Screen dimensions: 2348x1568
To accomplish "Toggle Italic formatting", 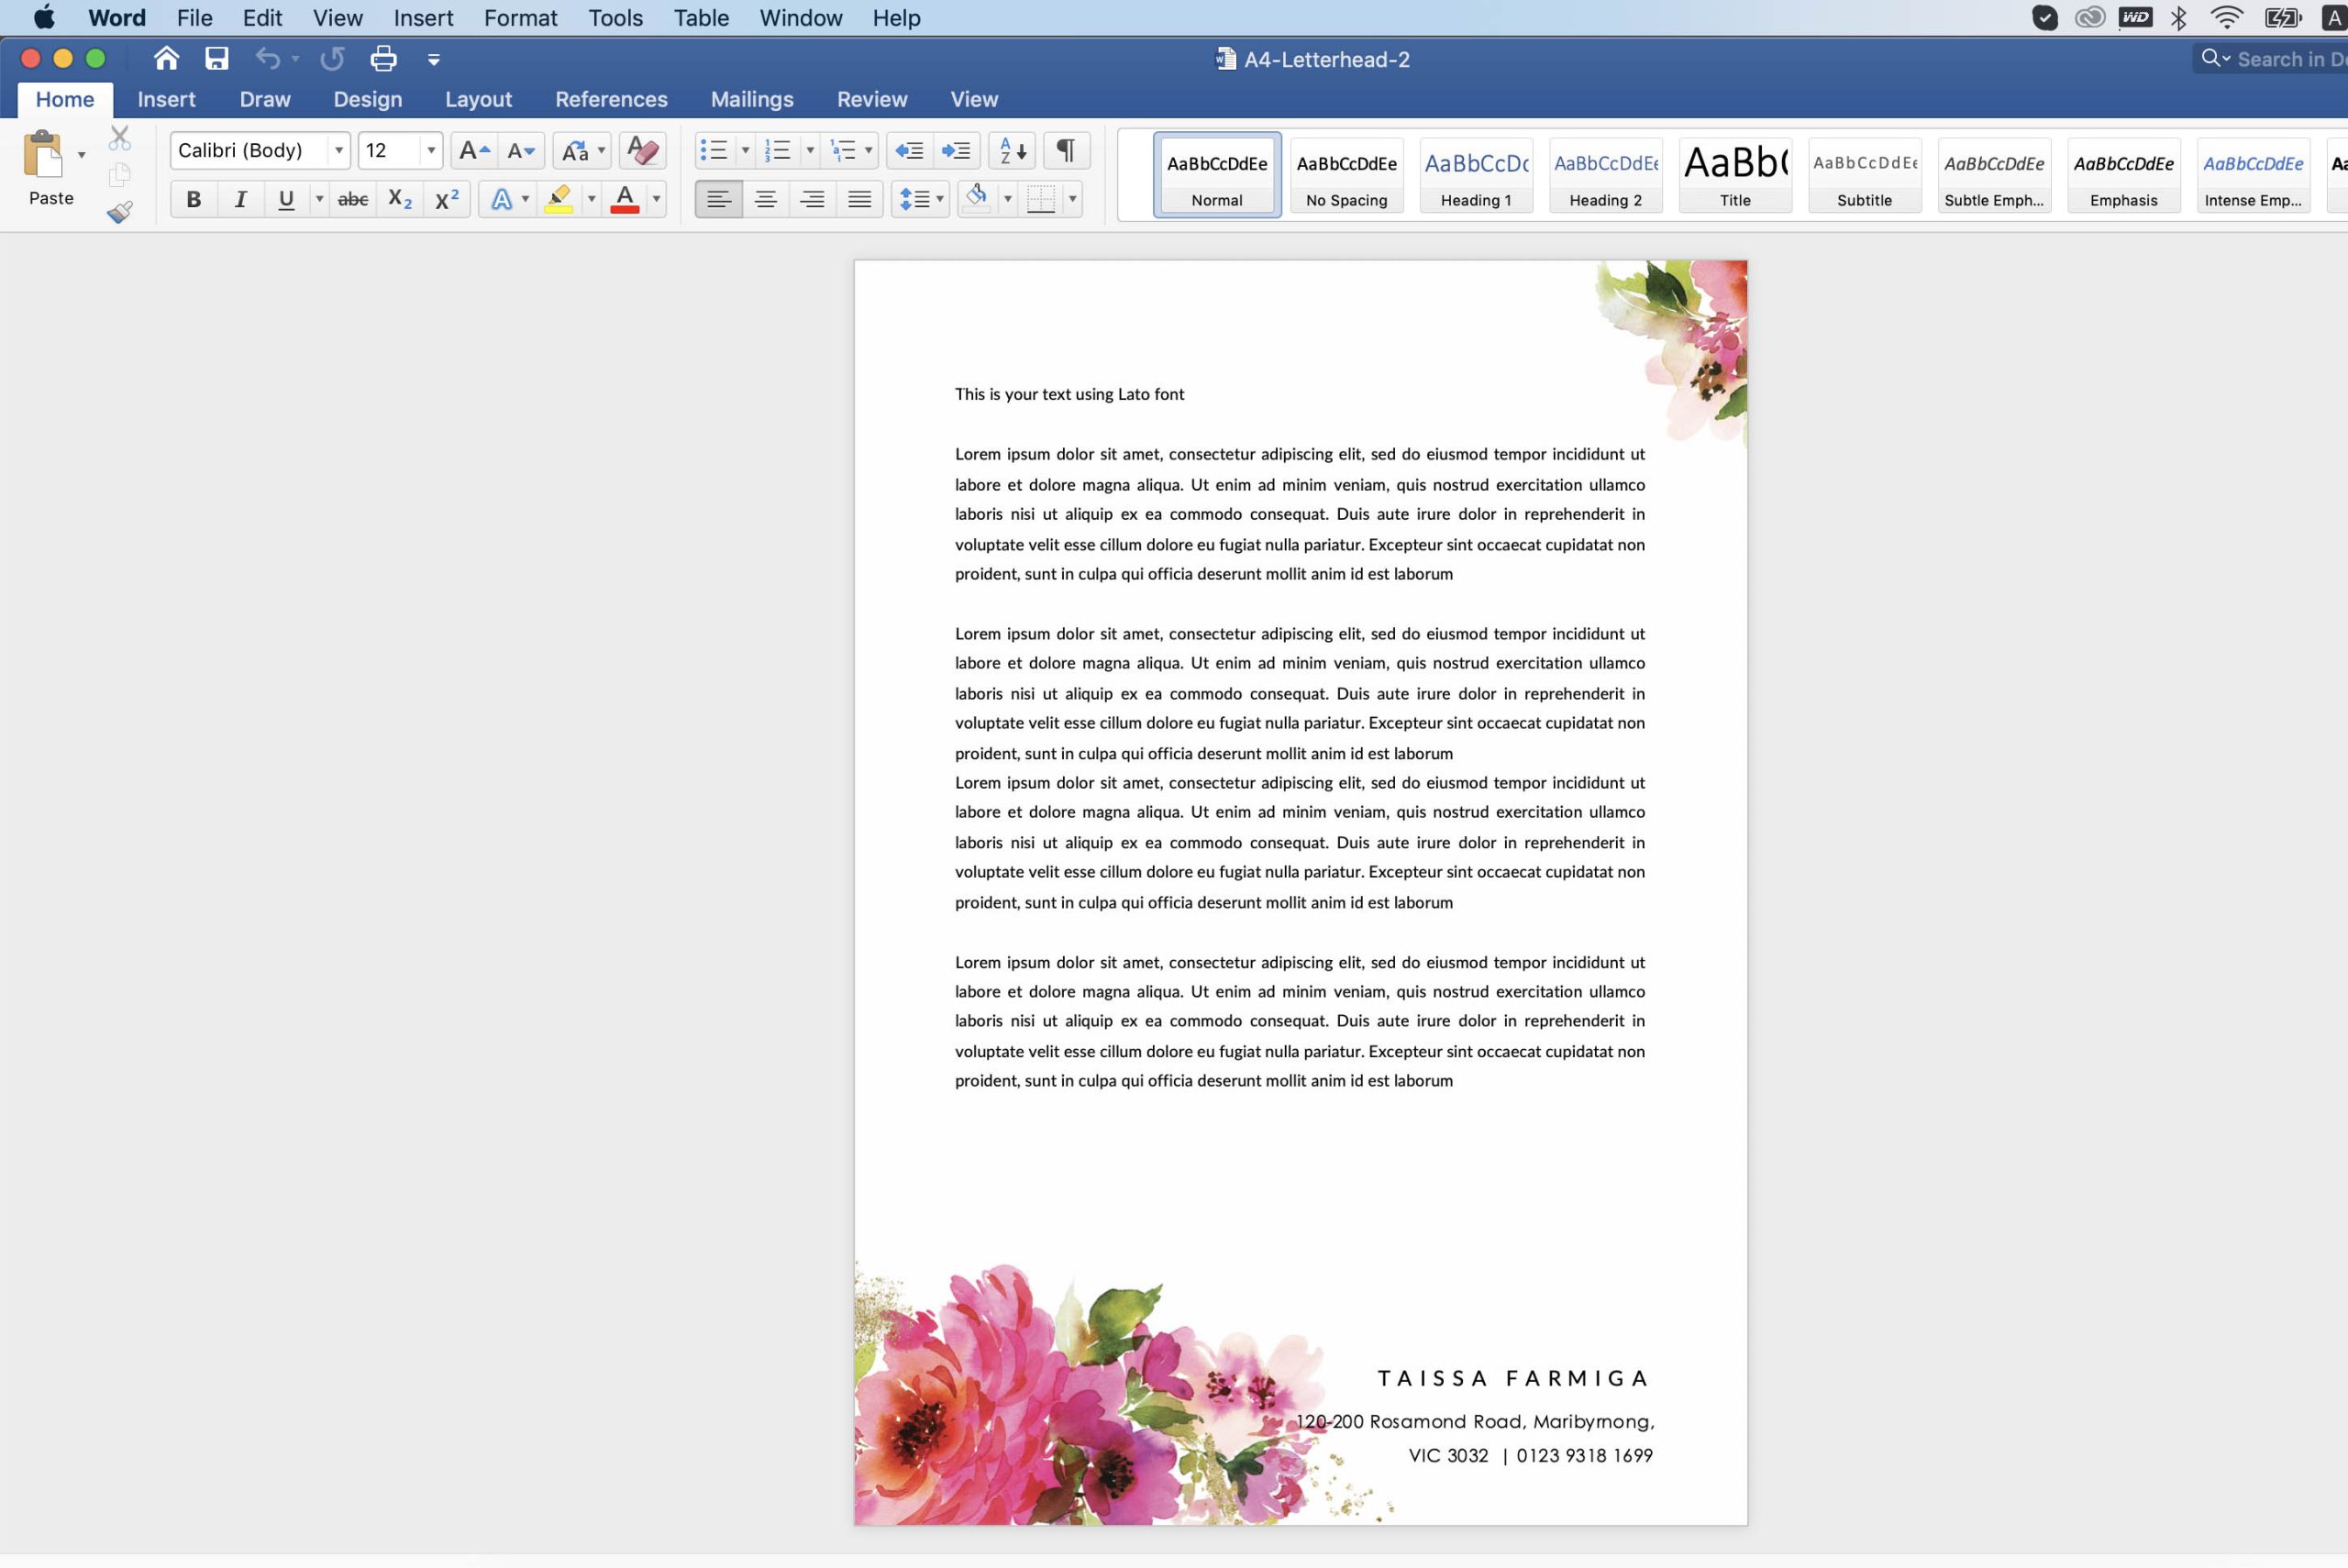I will point(240,199).
